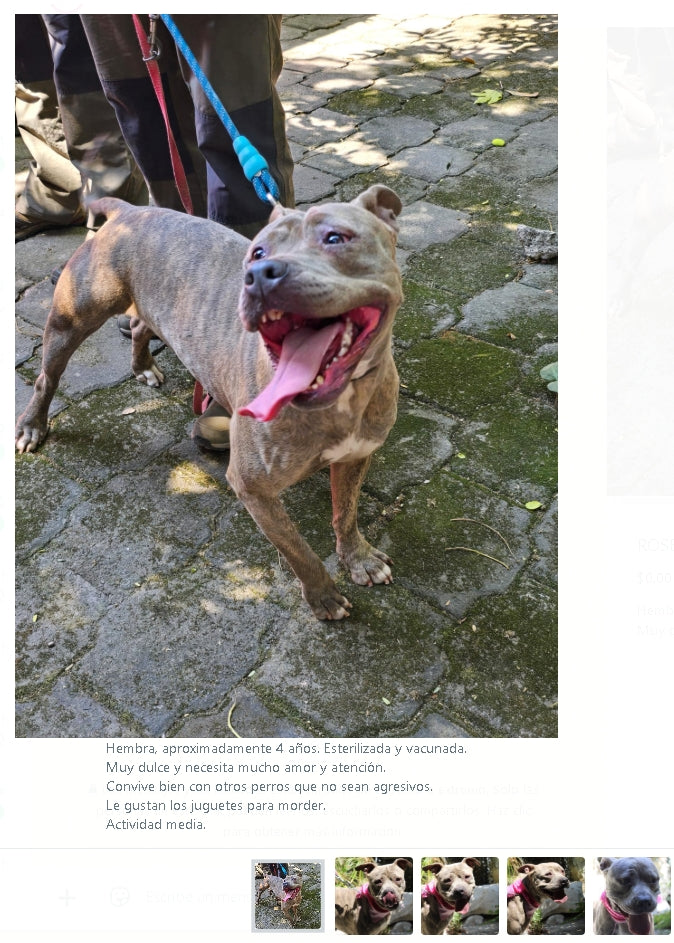
Task: Open the gray dog close-up thumbnail
Action: point(632,895)
